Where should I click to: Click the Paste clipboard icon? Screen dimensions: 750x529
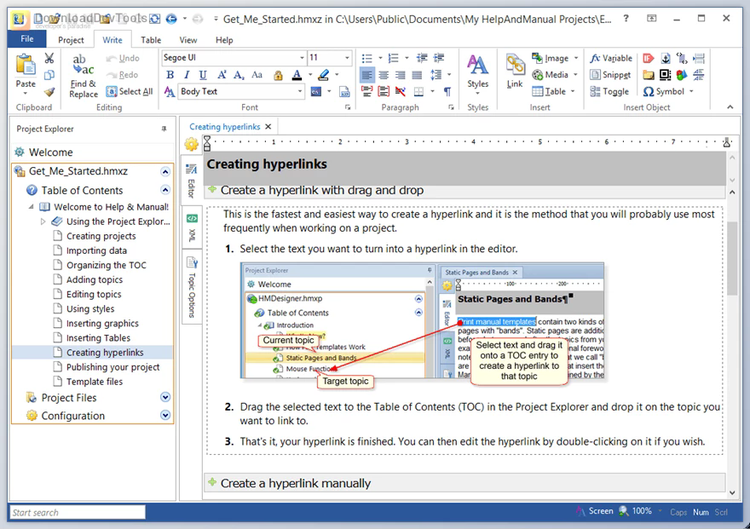25,65
